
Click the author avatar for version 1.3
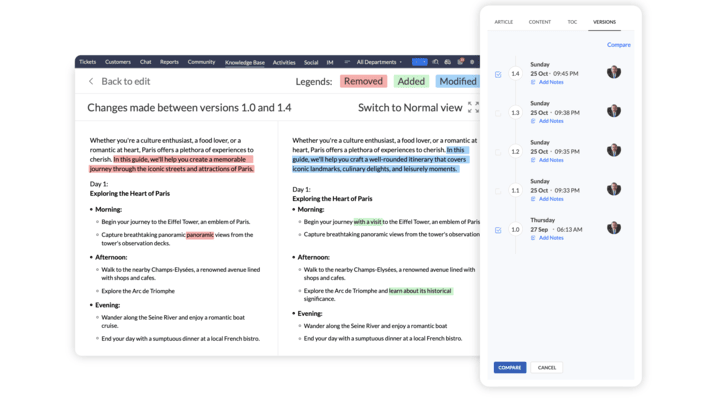(x=614, y=111)
